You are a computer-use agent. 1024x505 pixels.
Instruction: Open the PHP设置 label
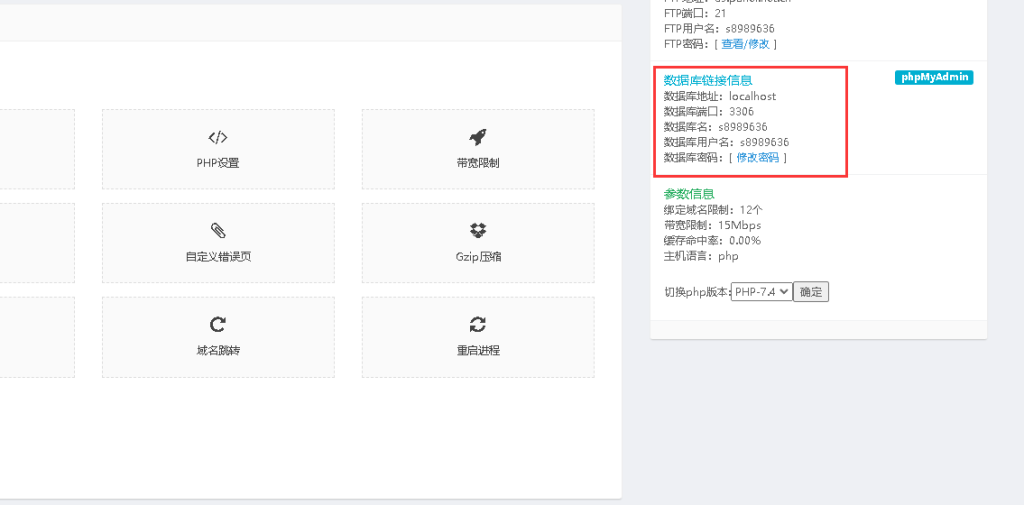218,163
